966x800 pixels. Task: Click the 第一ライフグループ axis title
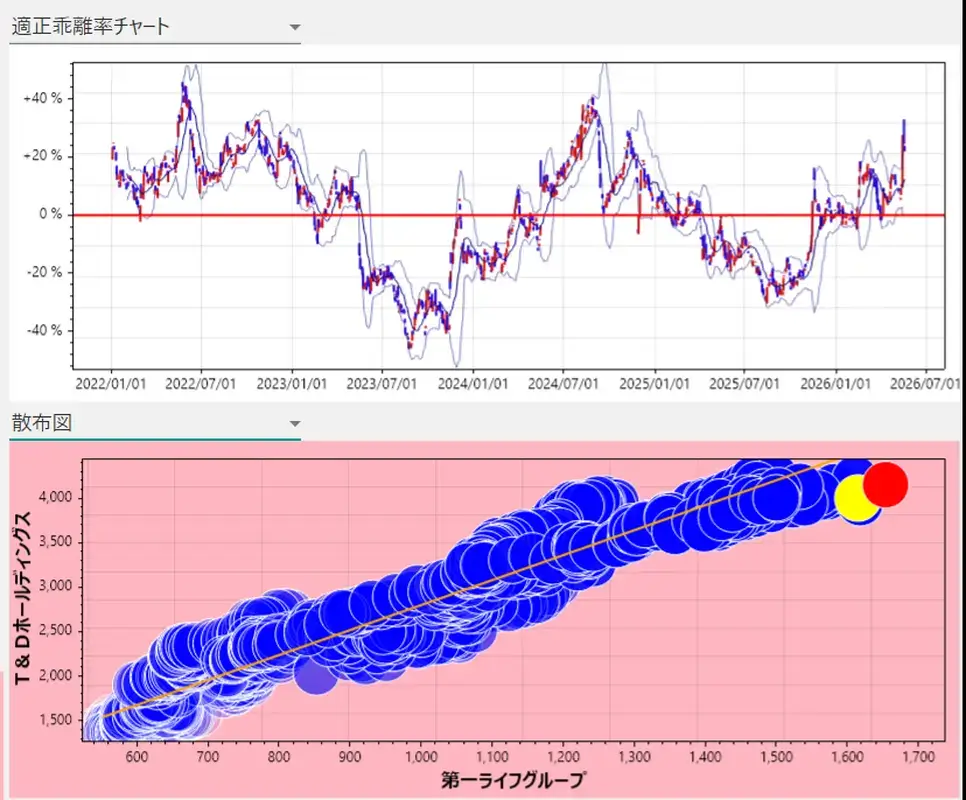point(513,780)
